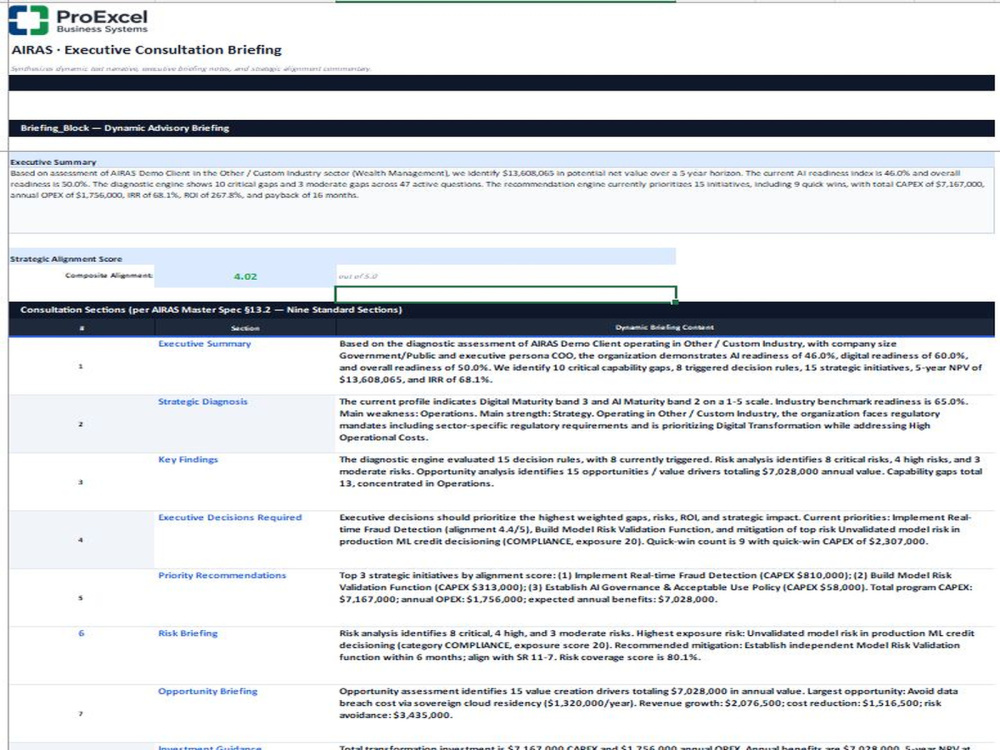Select the green 4.02 score value
The height and width of the screenshot is (750, 1000).
tap(245, 276)
